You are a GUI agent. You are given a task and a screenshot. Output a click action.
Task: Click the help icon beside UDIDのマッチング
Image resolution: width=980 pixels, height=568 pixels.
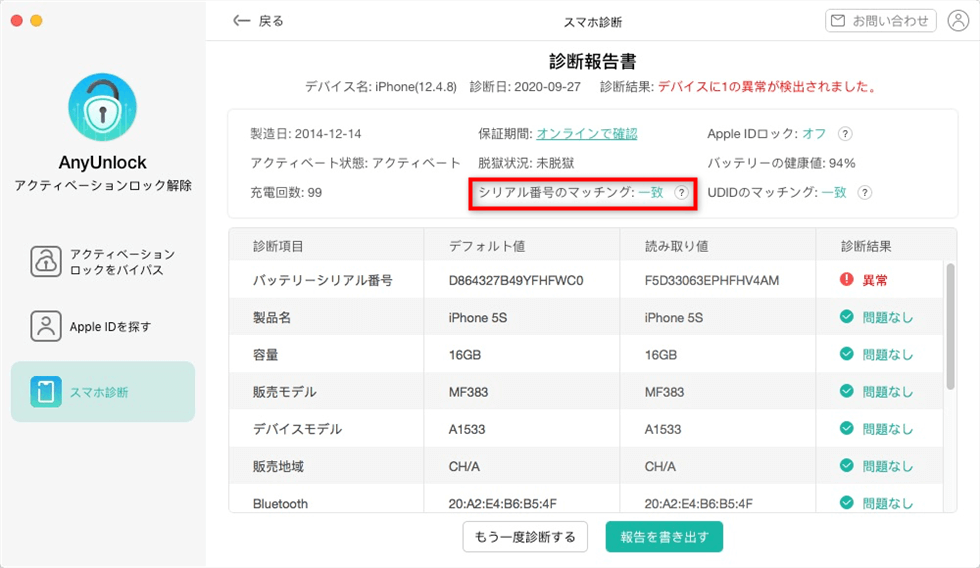(864, 193)
